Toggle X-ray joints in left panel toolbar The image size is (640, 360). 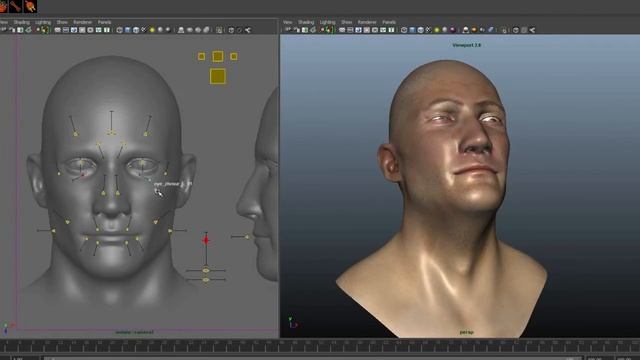click(x=247, y=30)
